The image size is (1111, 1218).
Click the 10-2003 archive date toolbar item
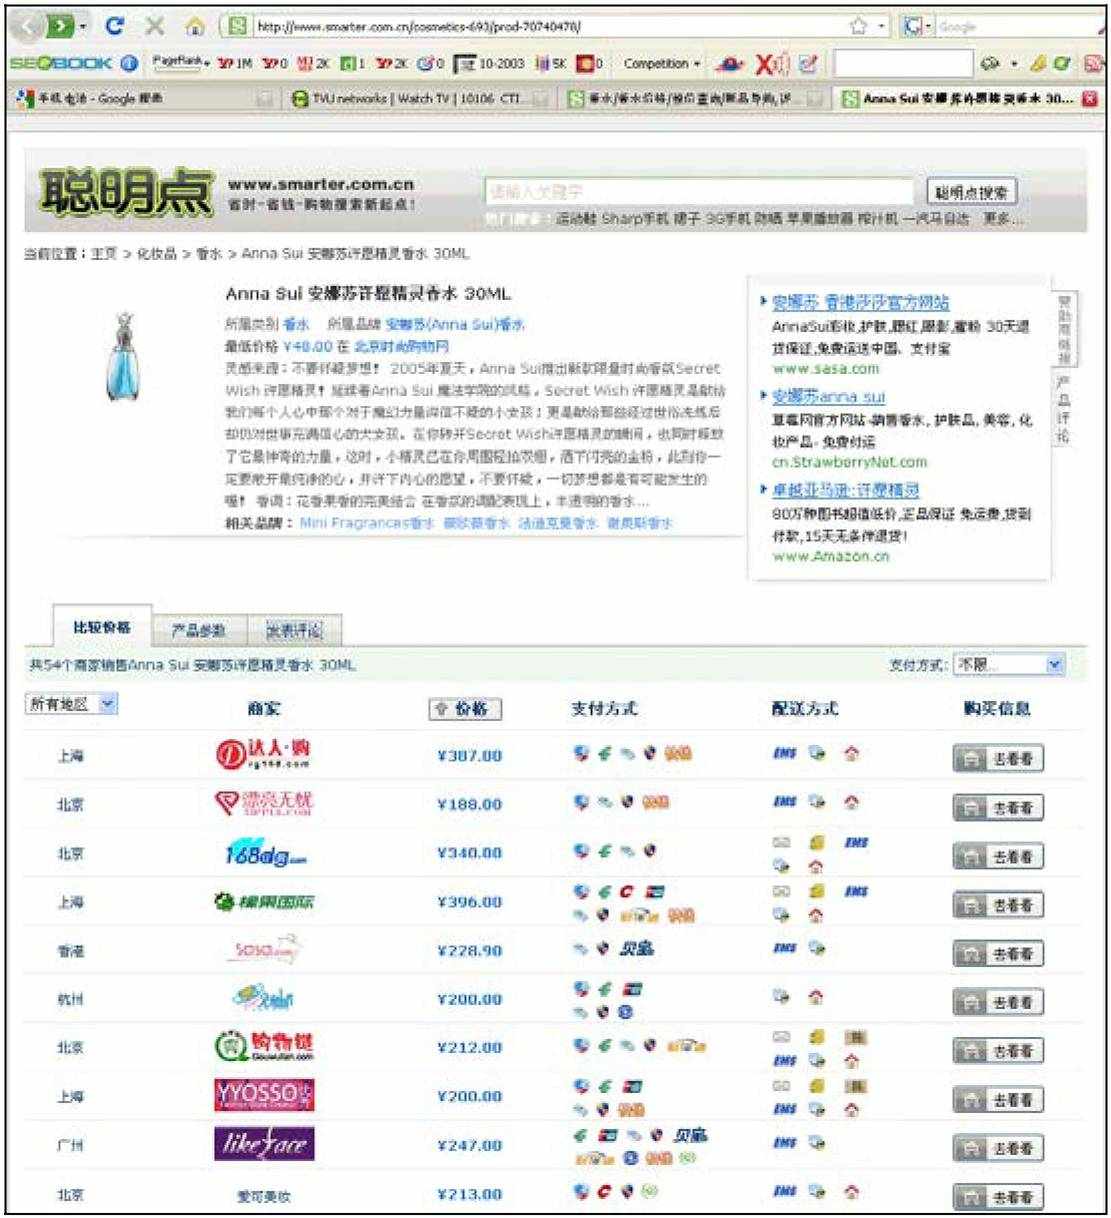point(490,63)
